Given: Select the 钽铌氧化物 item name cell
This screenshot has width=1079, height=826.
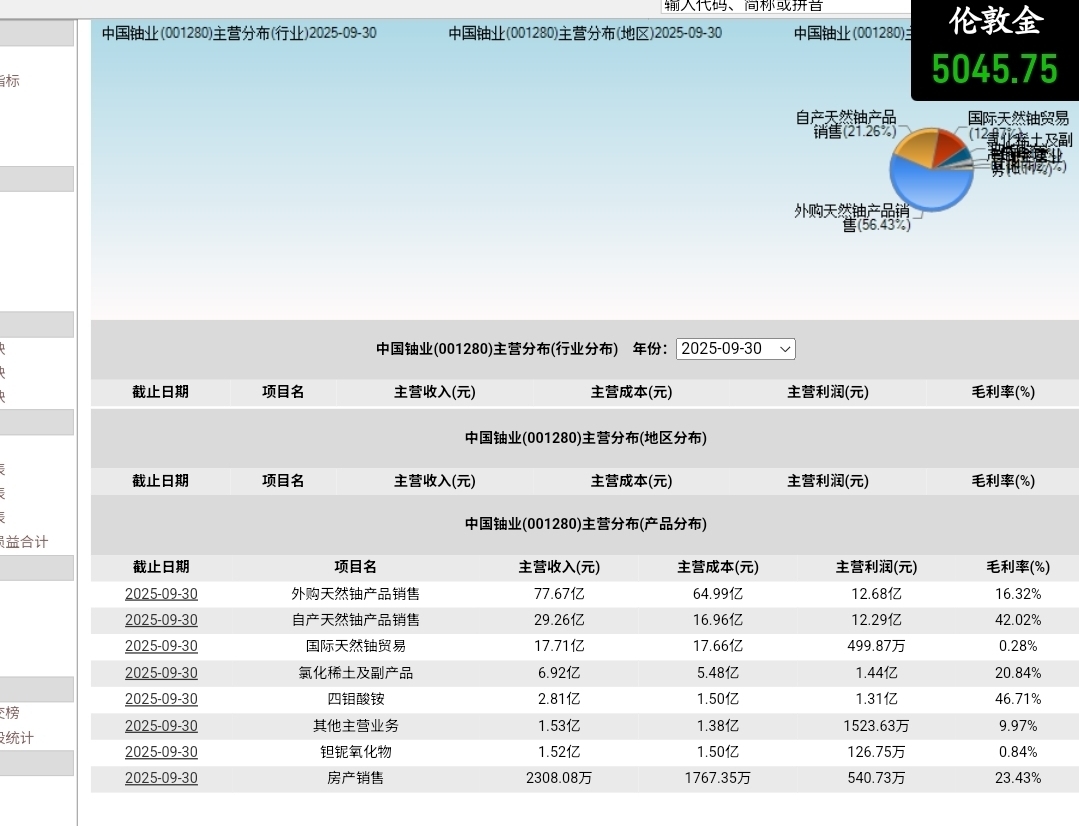Looking at the screenshot, I should (x=355, y=752).
